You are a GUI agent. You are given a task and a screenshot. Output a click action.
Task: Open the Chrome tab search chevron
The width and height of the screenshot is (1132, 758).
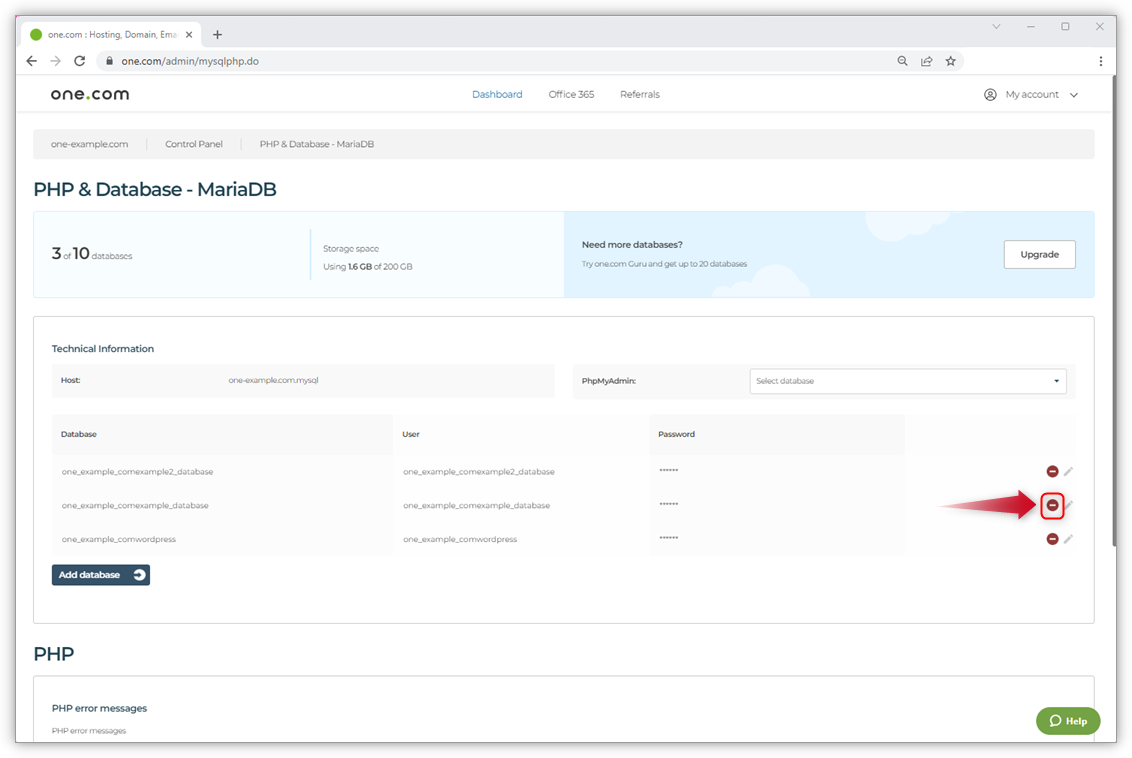[x=996, y=27]
